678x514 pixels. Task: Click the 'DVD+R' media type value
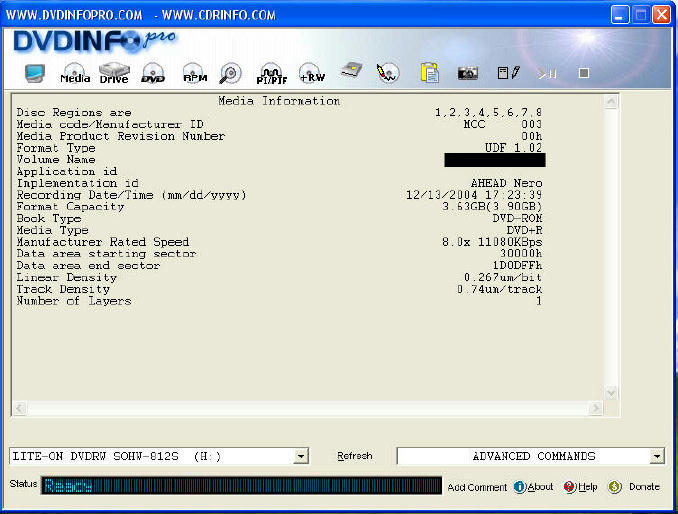[524, 230]
